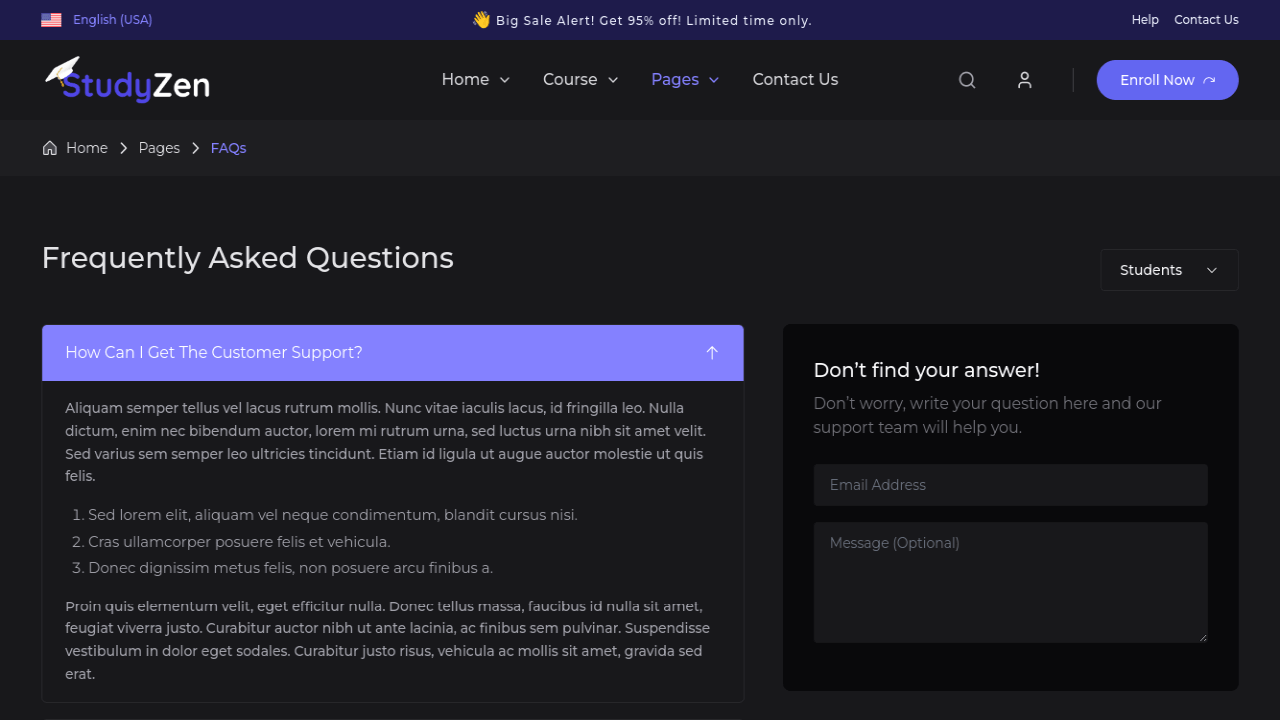Click the breadcrumb home icon
Screen dimensions: 1280x720
[x=50, y=148]
